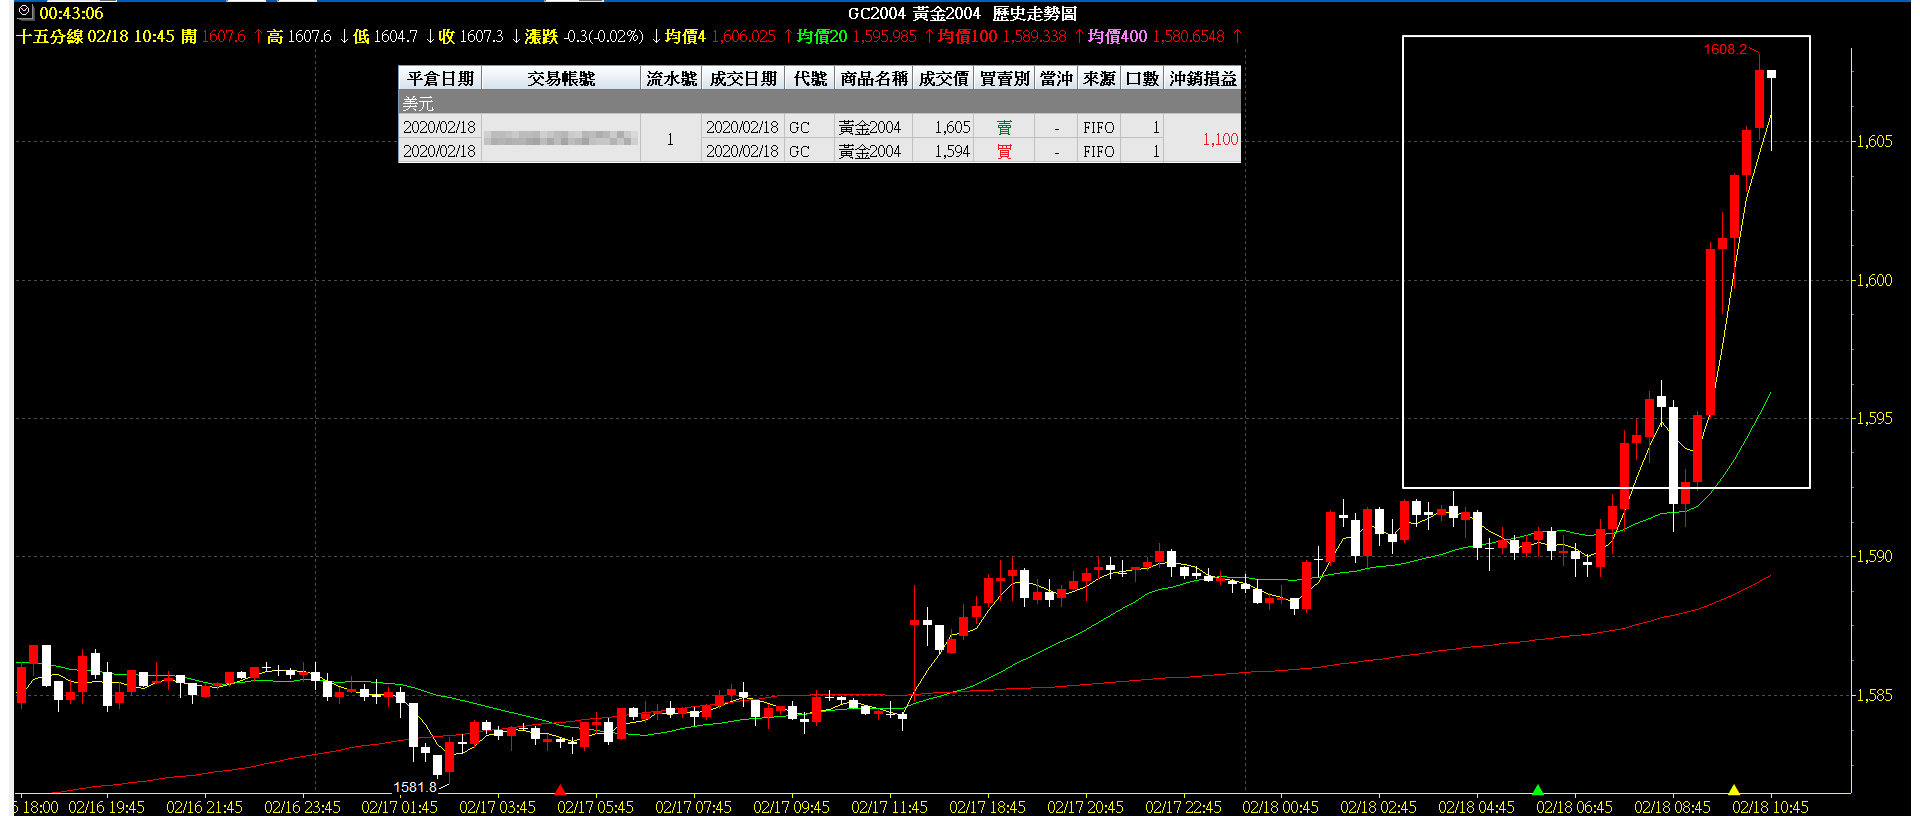Click the 沖銷損益 column header

coord(1202,78)
